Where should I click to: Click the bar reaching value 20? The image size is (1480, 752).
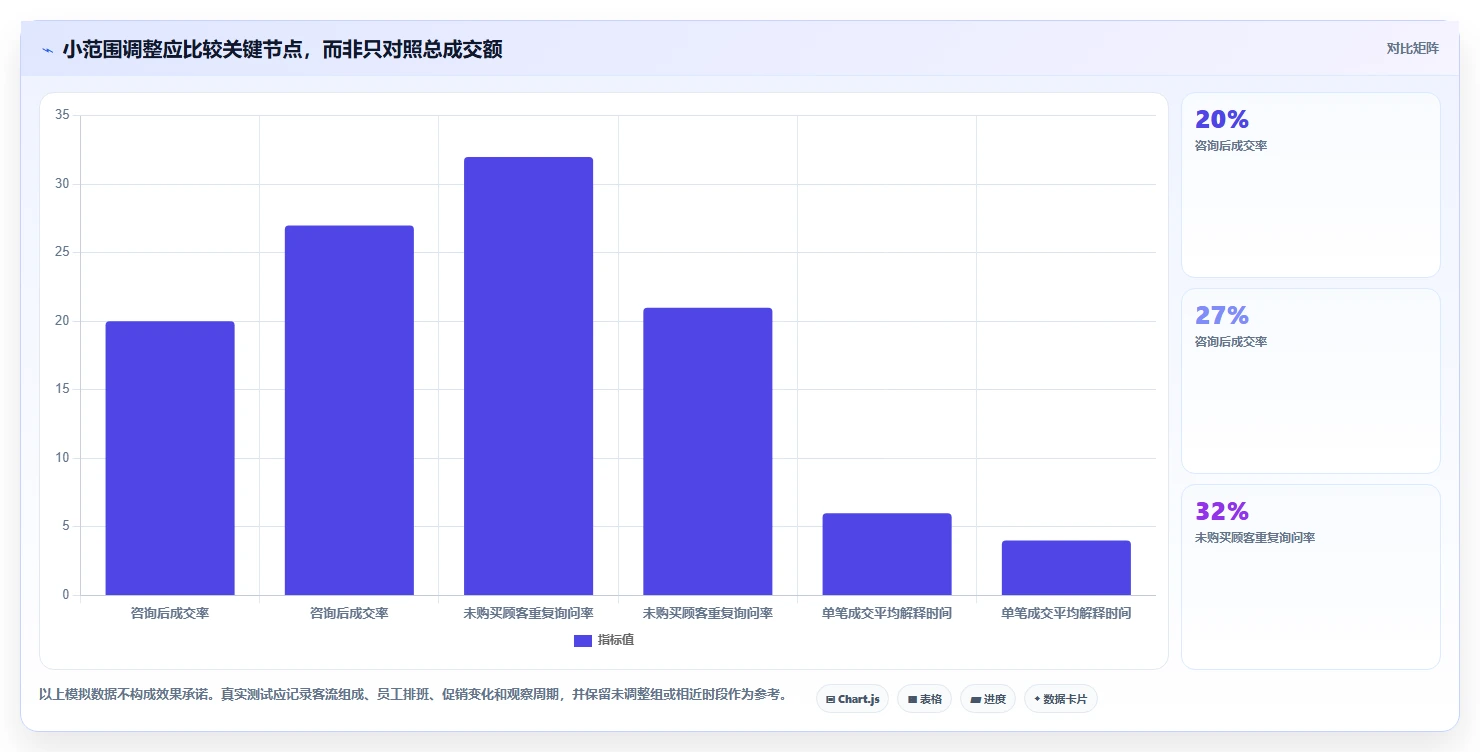(x=170, y=458)
